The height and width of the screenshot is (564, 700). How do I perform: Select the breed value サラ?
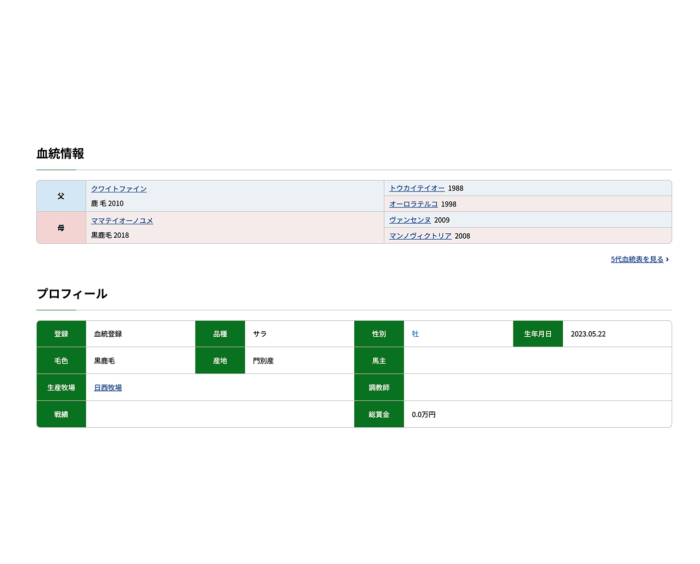coord(260,334)
